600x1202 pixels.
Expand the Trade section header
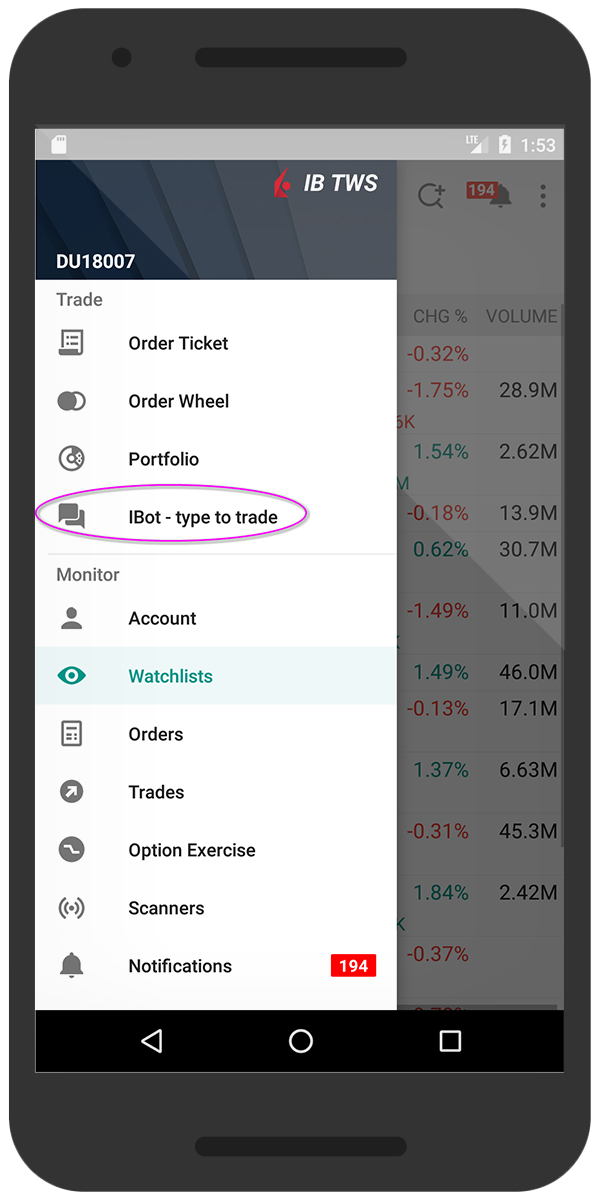click(x=79, y=299)
